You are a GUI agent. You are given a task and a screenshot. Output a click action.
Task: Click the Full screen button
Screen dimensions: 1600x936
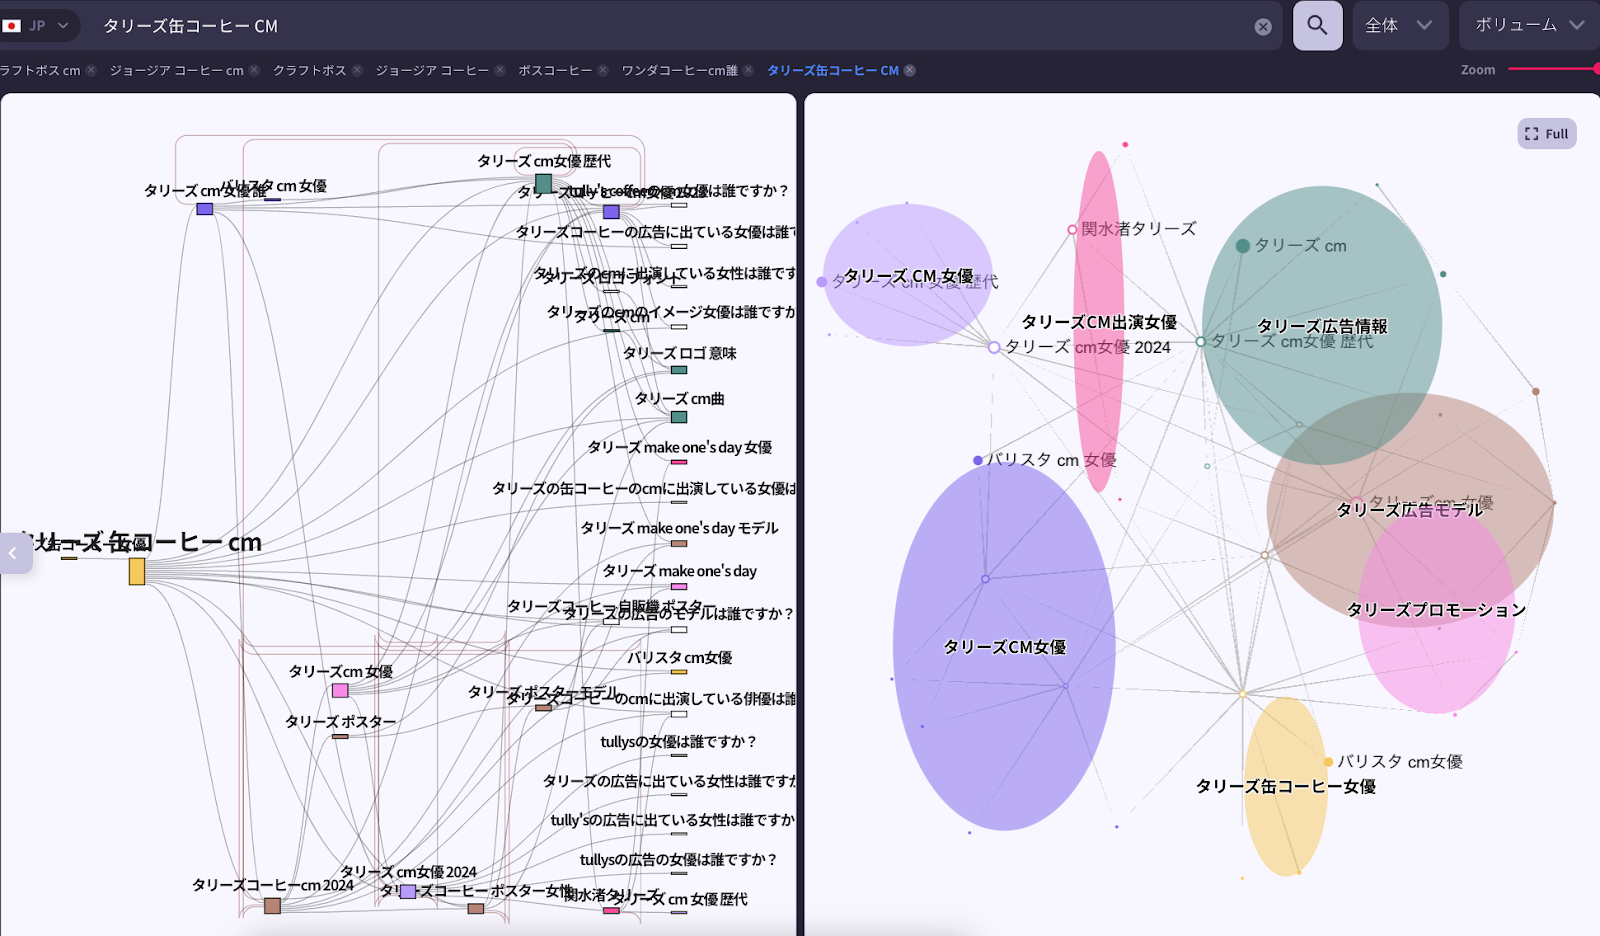(1547, 134)
